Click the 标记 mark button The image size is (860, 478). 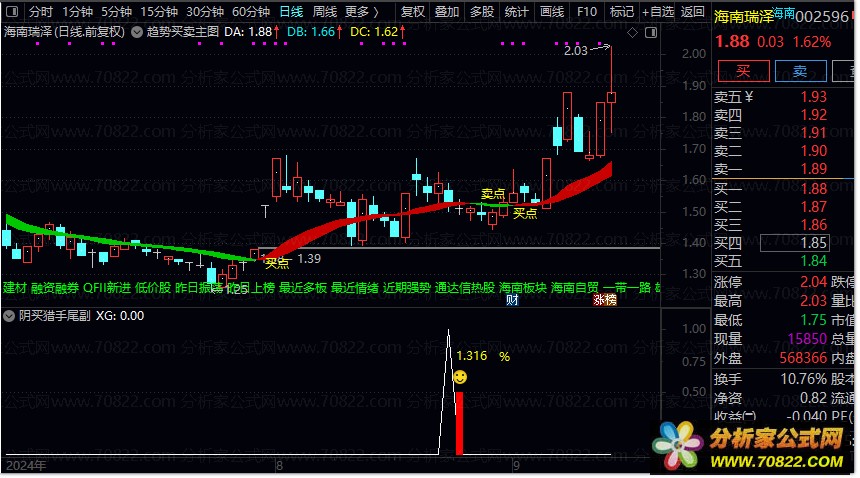coord(622,12)
